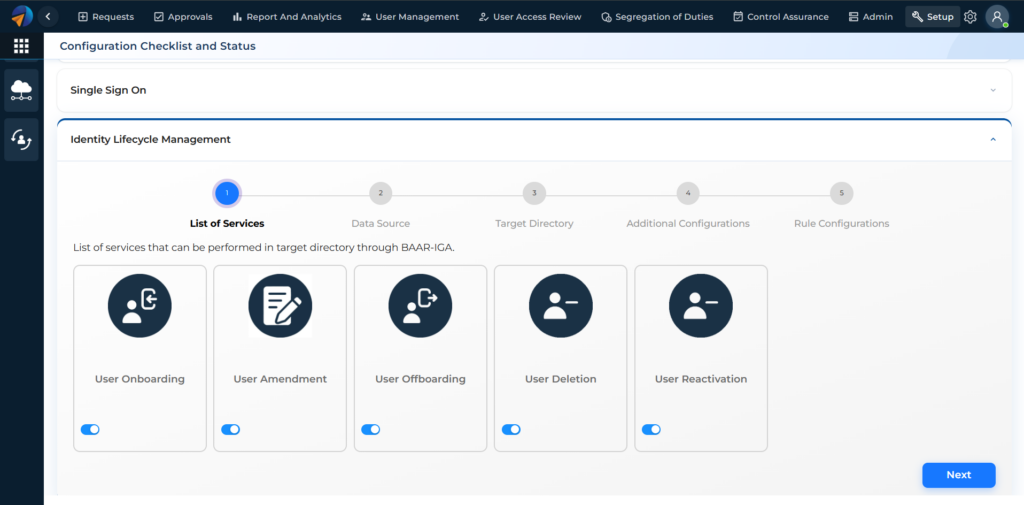
Task: Open settings gear in top bar
Action: click(x=970, y=17)
